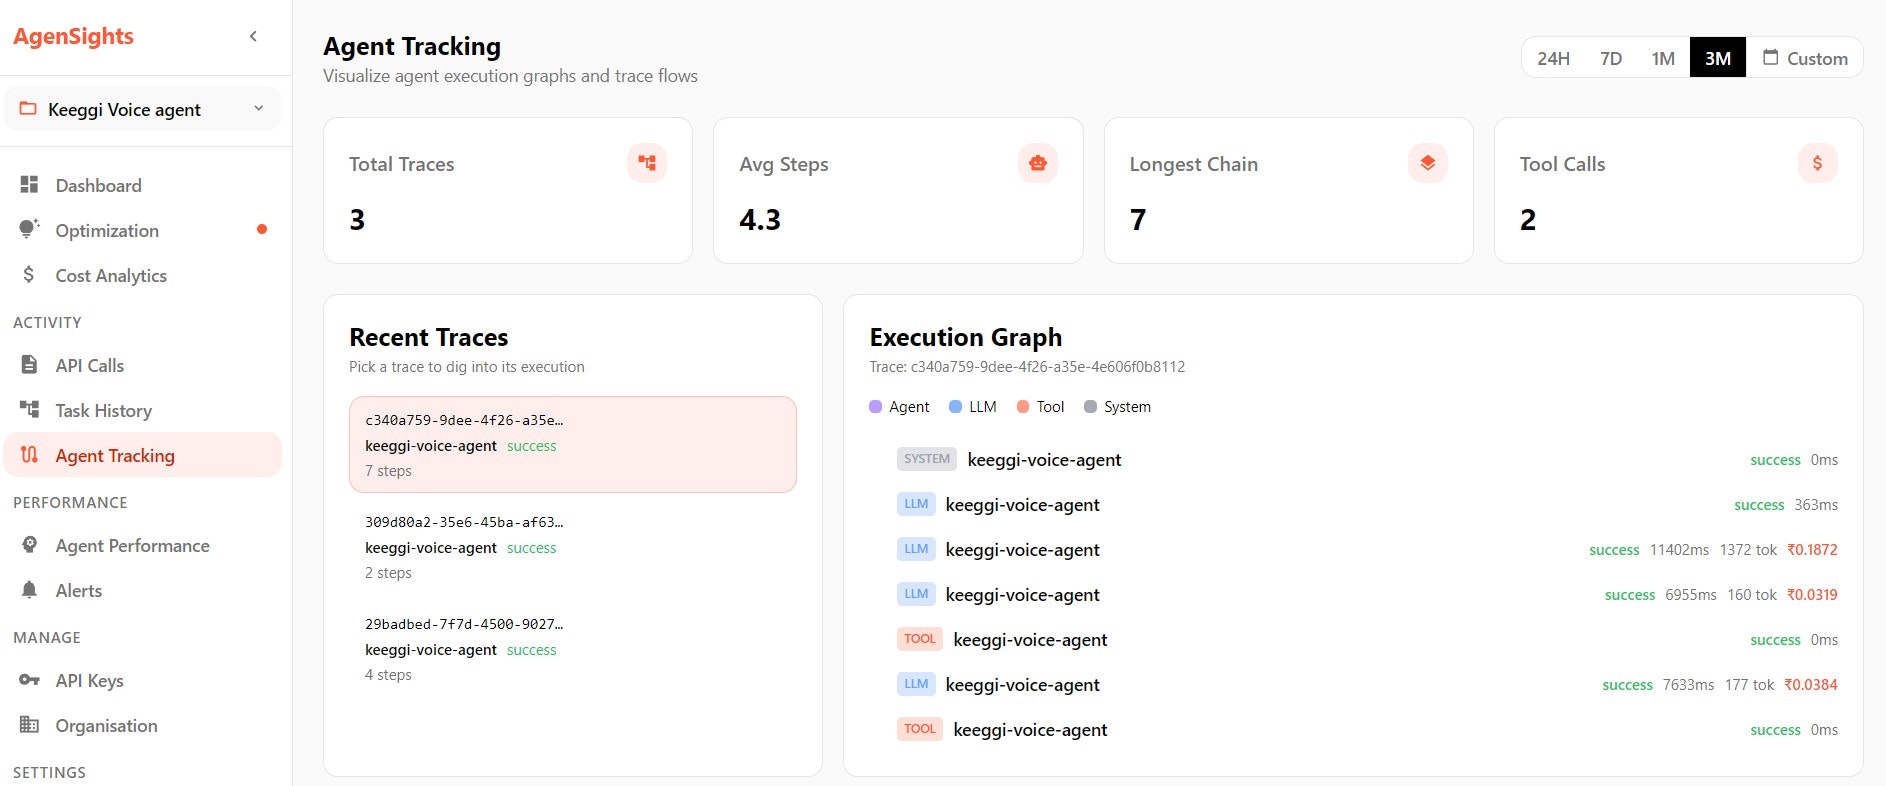
Task: Click the Longest Chain layers icon
Action: [1427, 163]
